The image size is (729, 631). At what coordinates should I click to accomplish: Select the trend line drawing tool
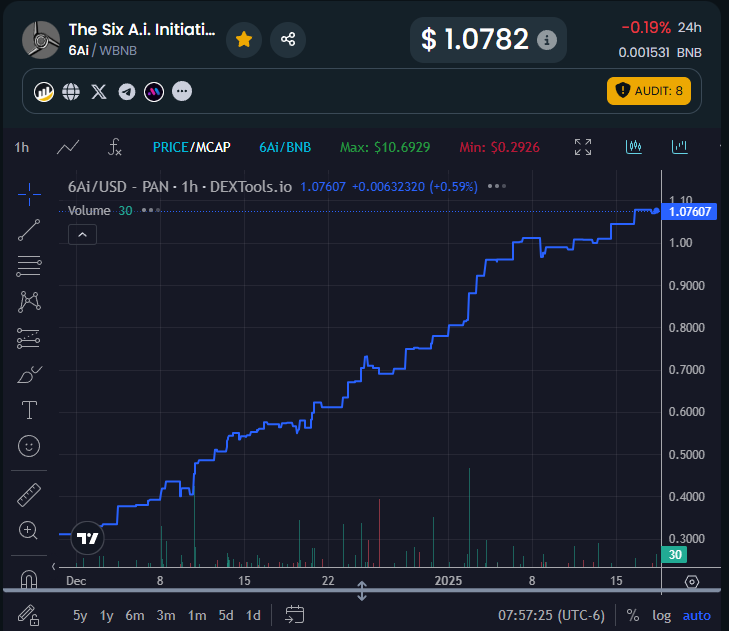click(29, 230)
